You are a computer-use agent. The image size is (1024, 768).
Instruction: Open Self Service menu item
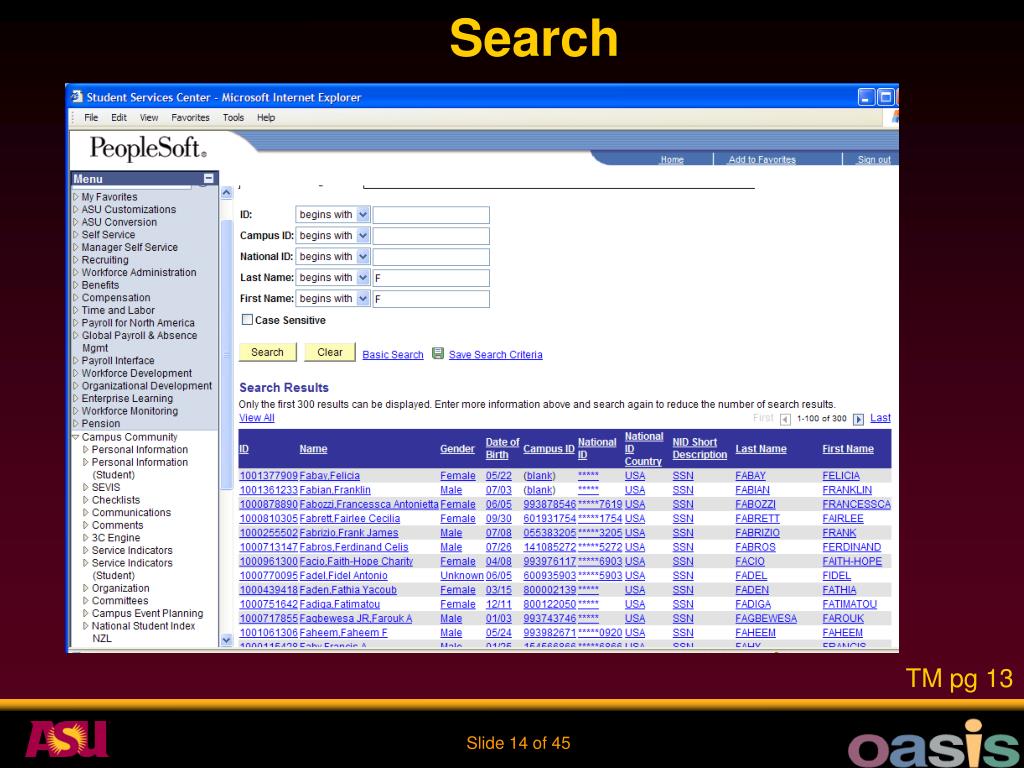[108, 234]
